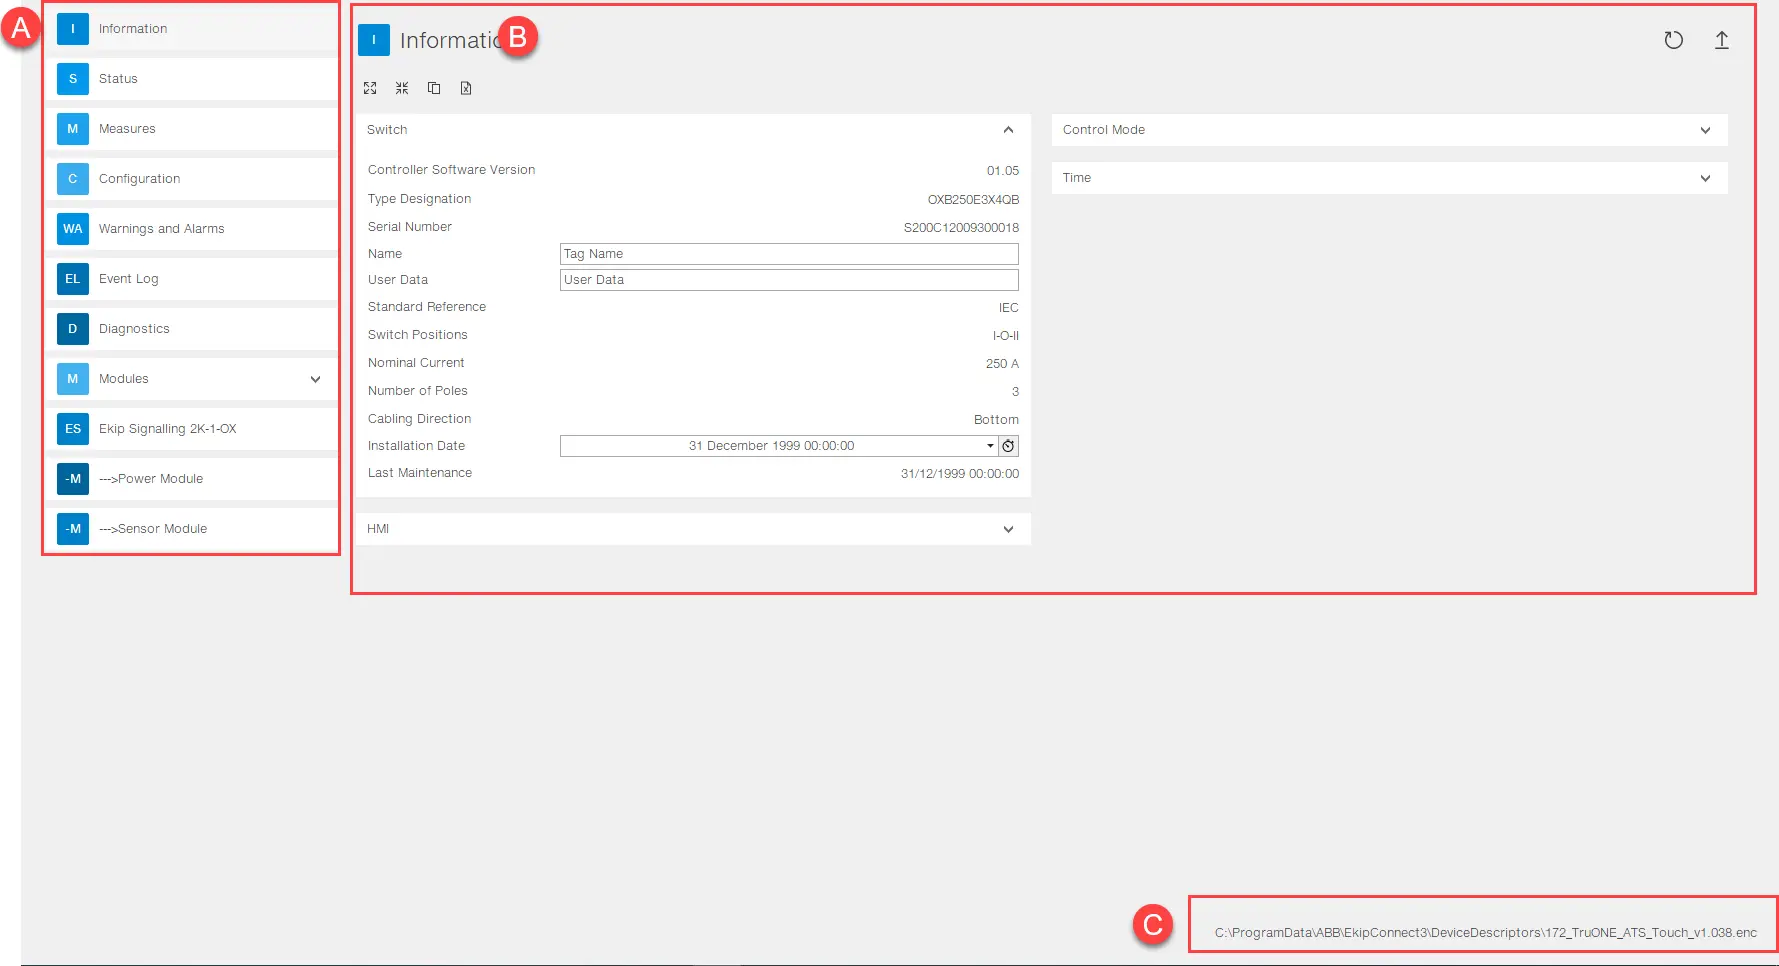
Task: Click the collapse all sections icon
Action: point(402,88)
